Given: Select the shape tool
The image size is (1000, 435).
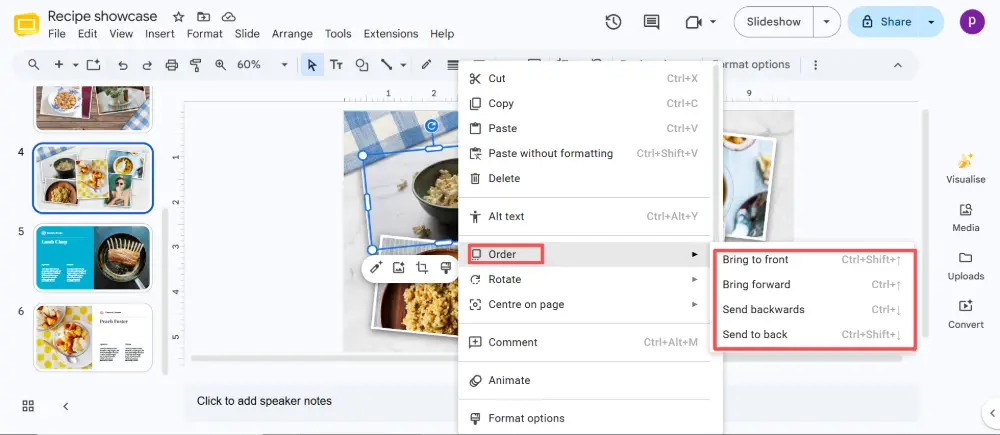Looking at the screenshot, I should pos(362,64).
